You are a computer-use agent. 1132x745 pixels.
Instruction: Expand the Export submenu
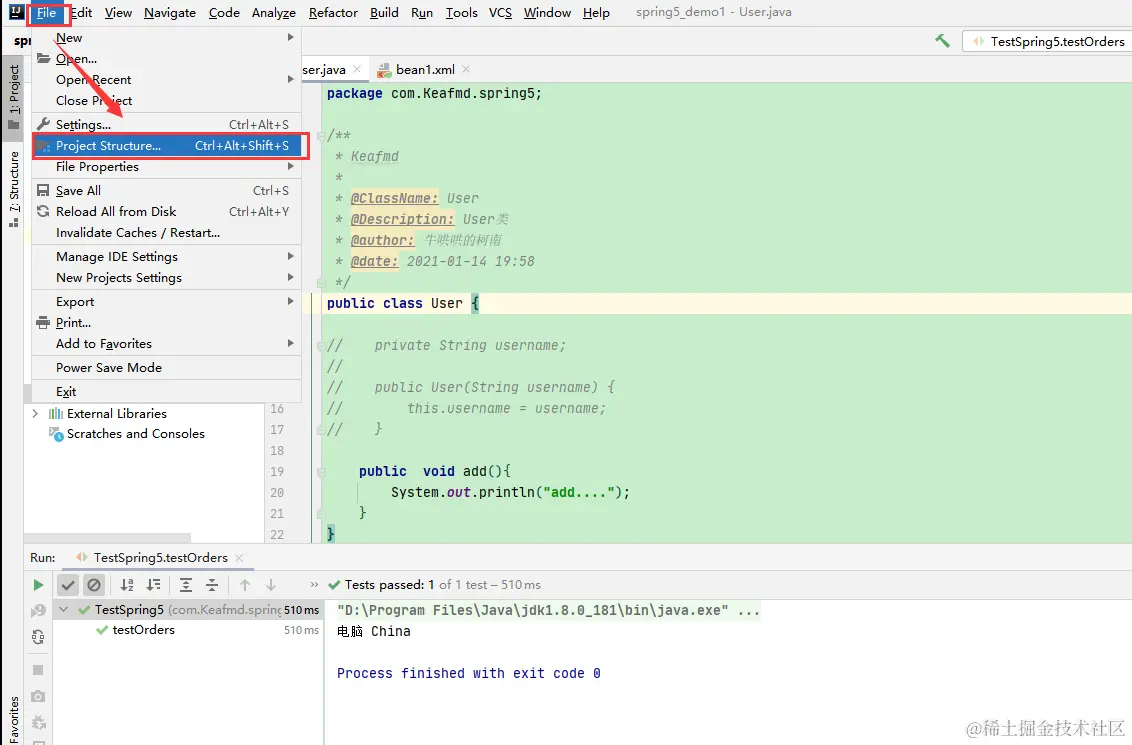[166, 302]
